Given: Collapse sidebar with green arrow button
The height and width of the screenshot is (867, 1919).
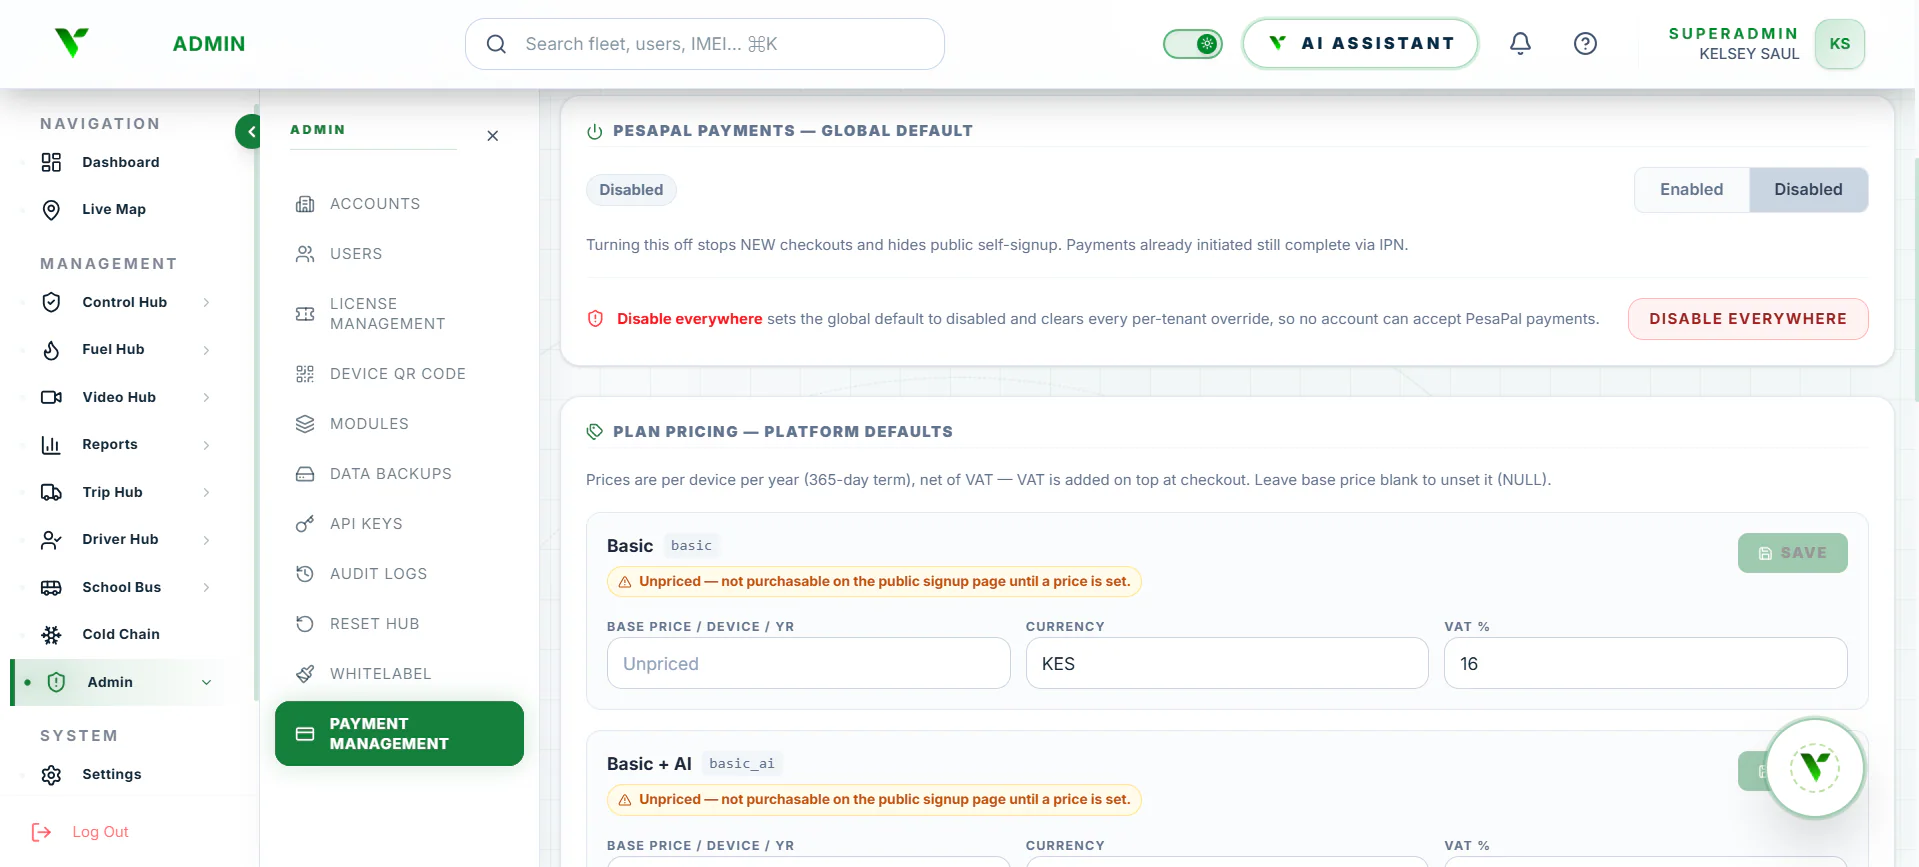Looking at the screenshot, I should tap(250, 131).
